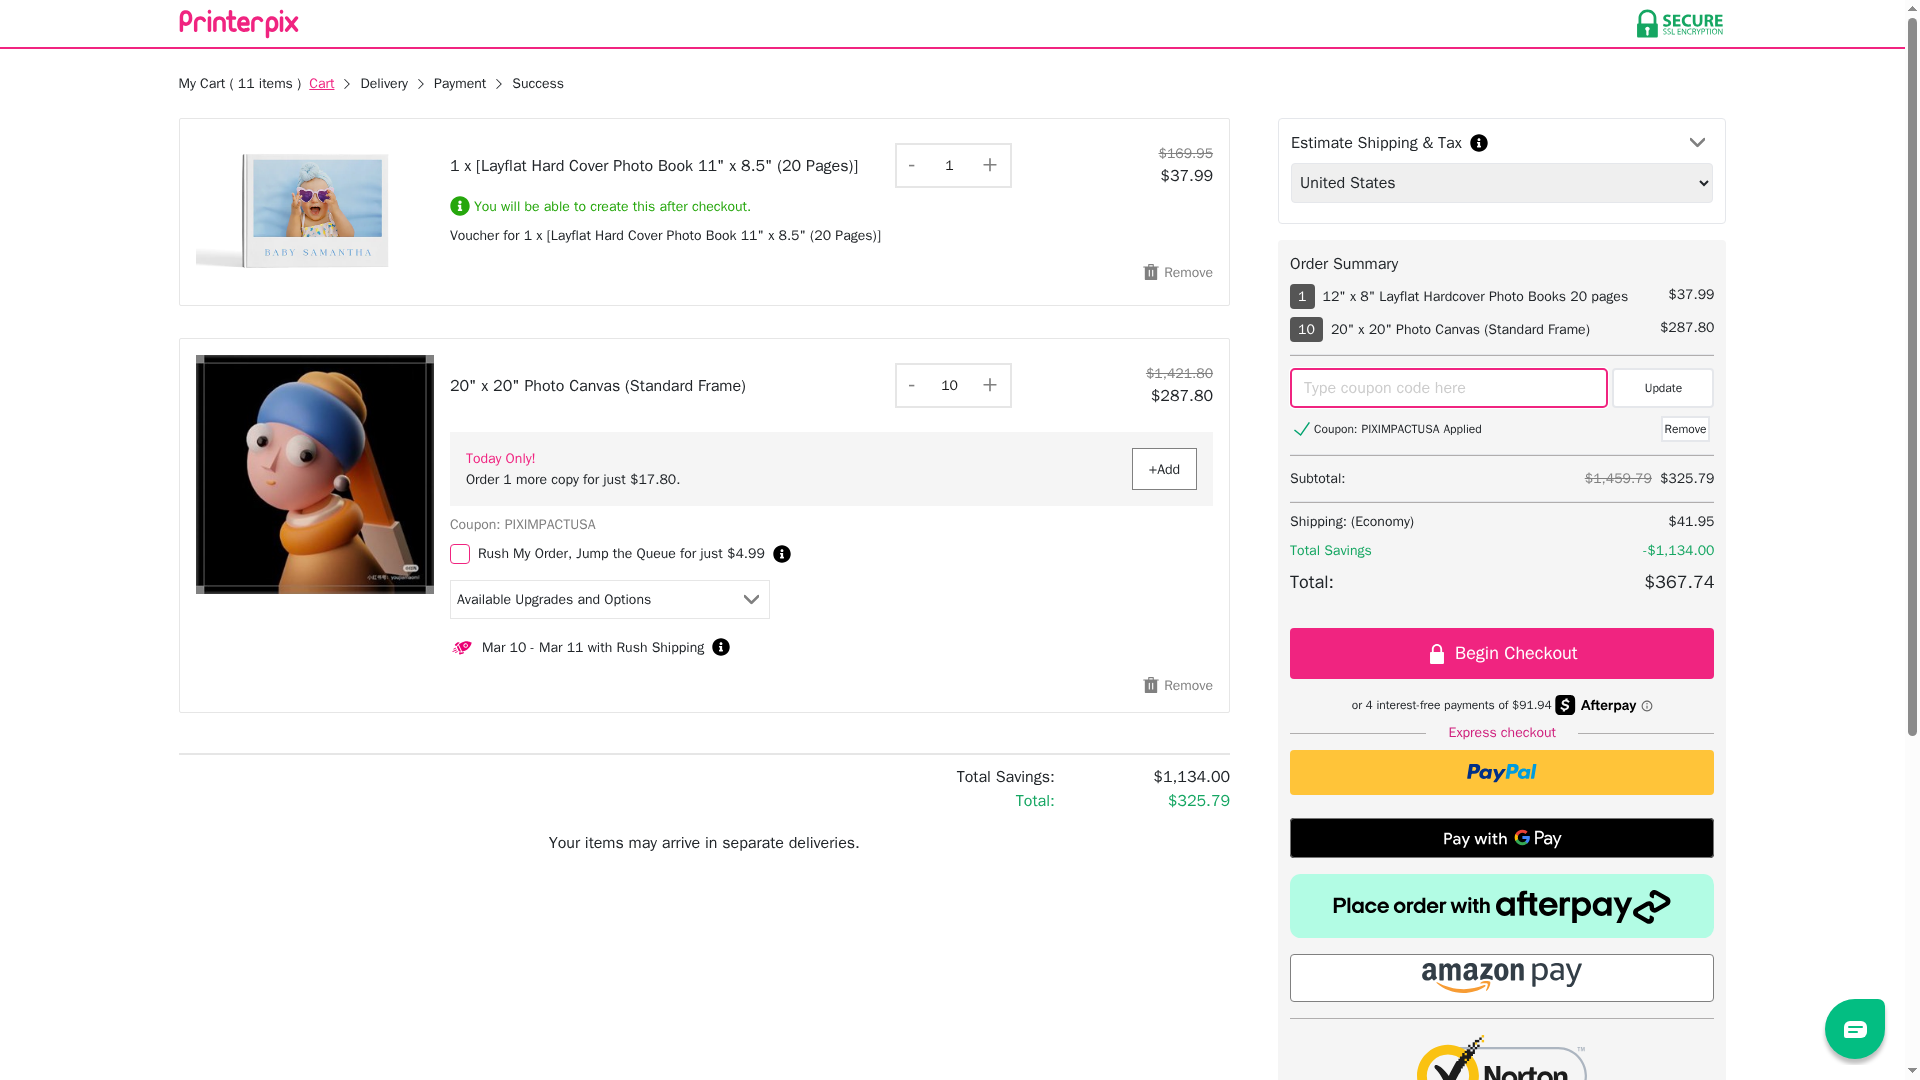The width and height of the screenshot is (1920, 1080).
Task: Click the Estimate Shipping & Tax info icon
Action: click(x=1479, y=143)
